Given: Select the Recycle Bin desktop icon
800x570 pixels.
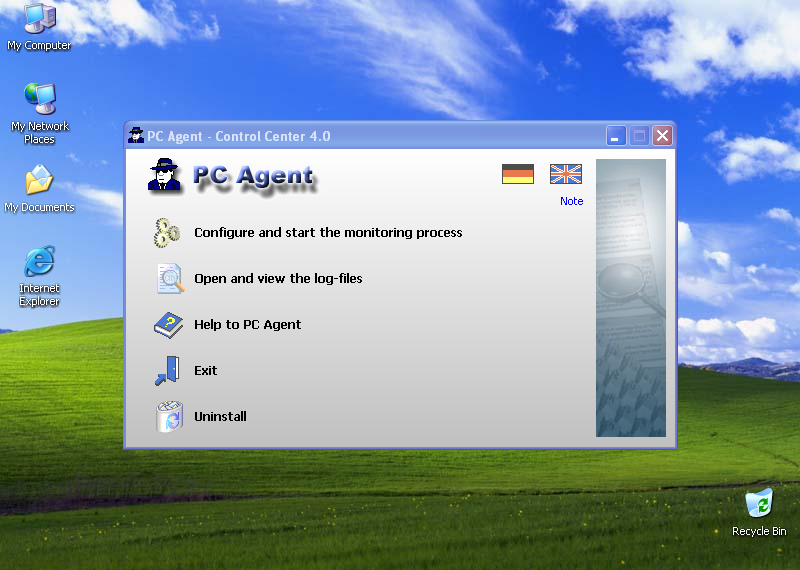Looking at the screenshot, I should click(x=759, y=512).
